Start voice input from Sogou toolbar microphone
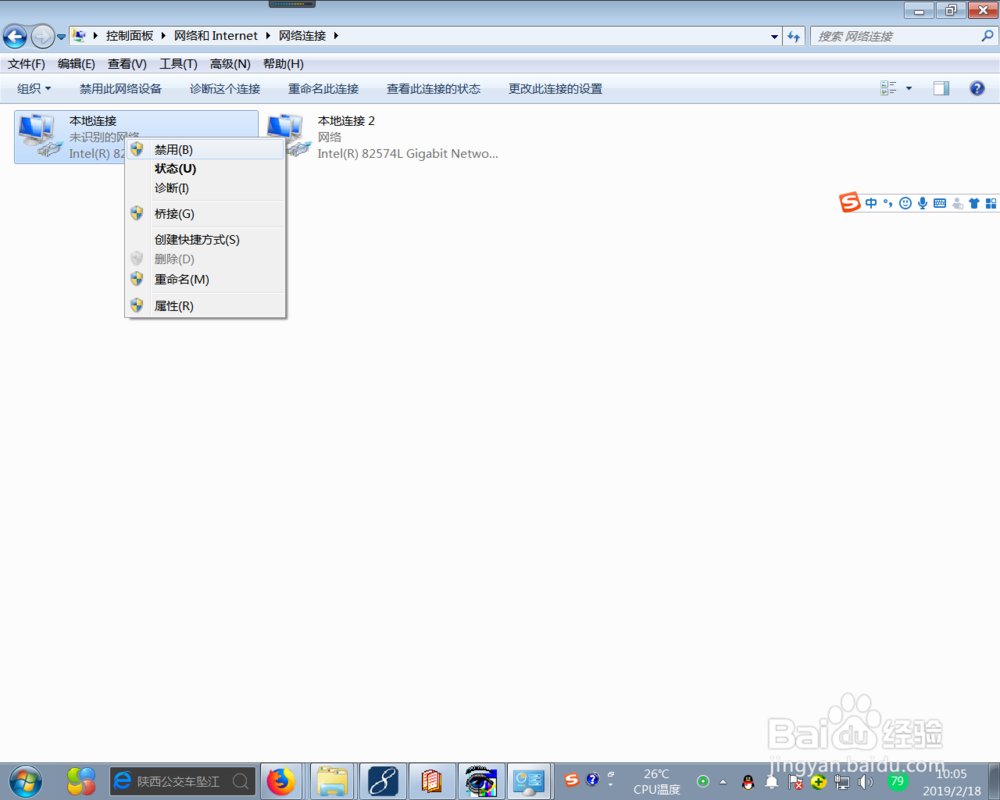 click(922, 202)
